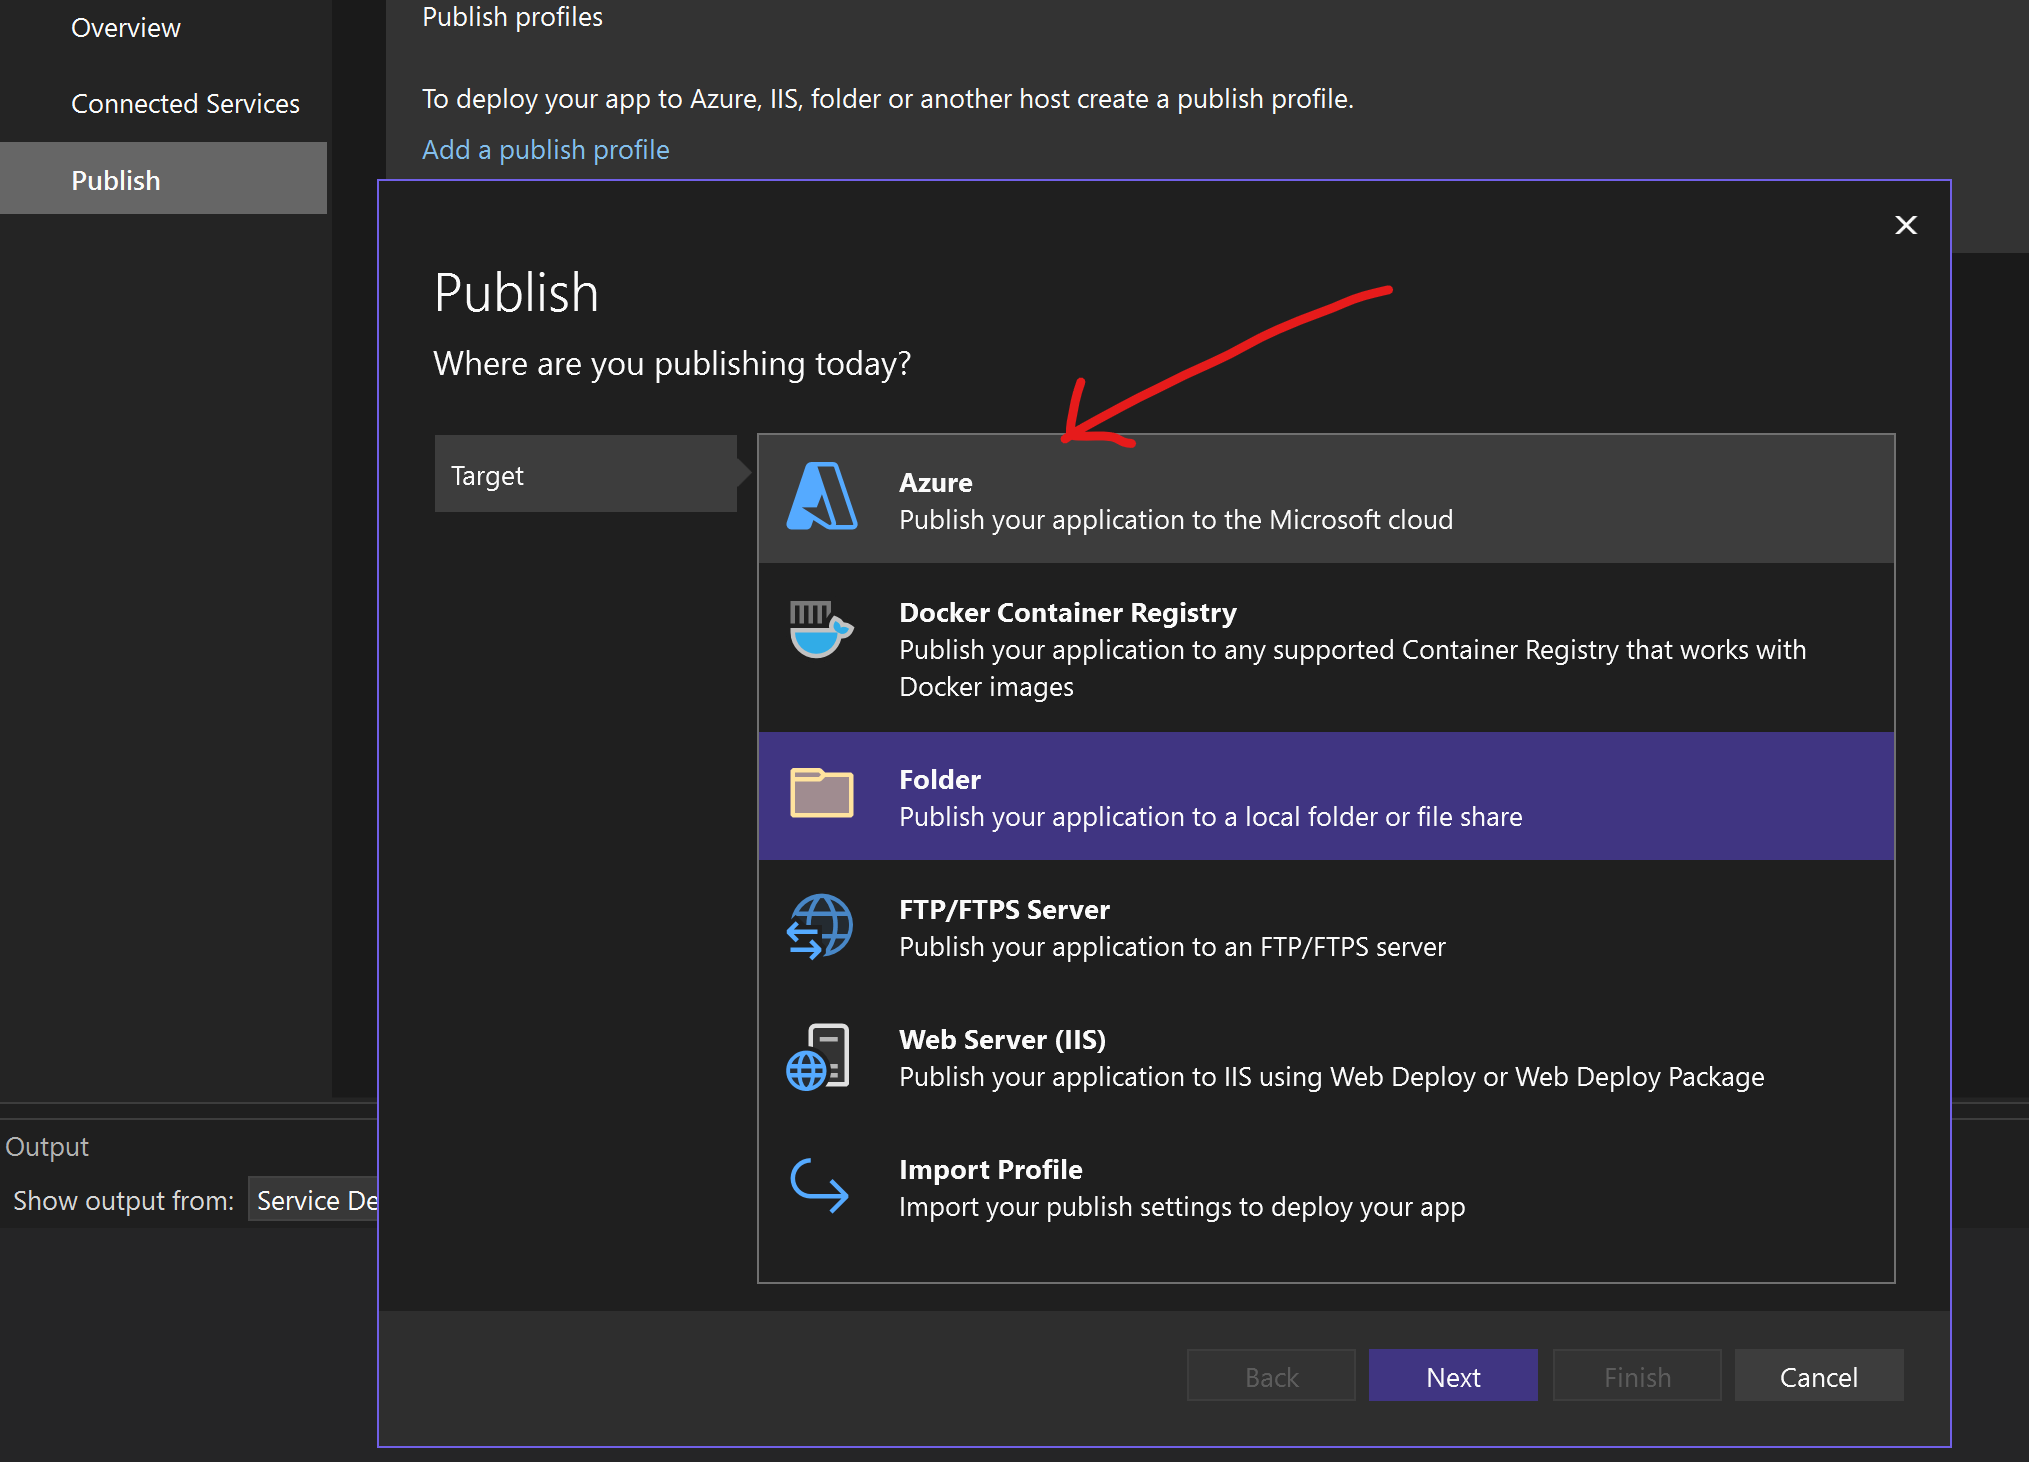Open the Add a publish profile link
The image size is (2029, 1462).
point(545,149)
